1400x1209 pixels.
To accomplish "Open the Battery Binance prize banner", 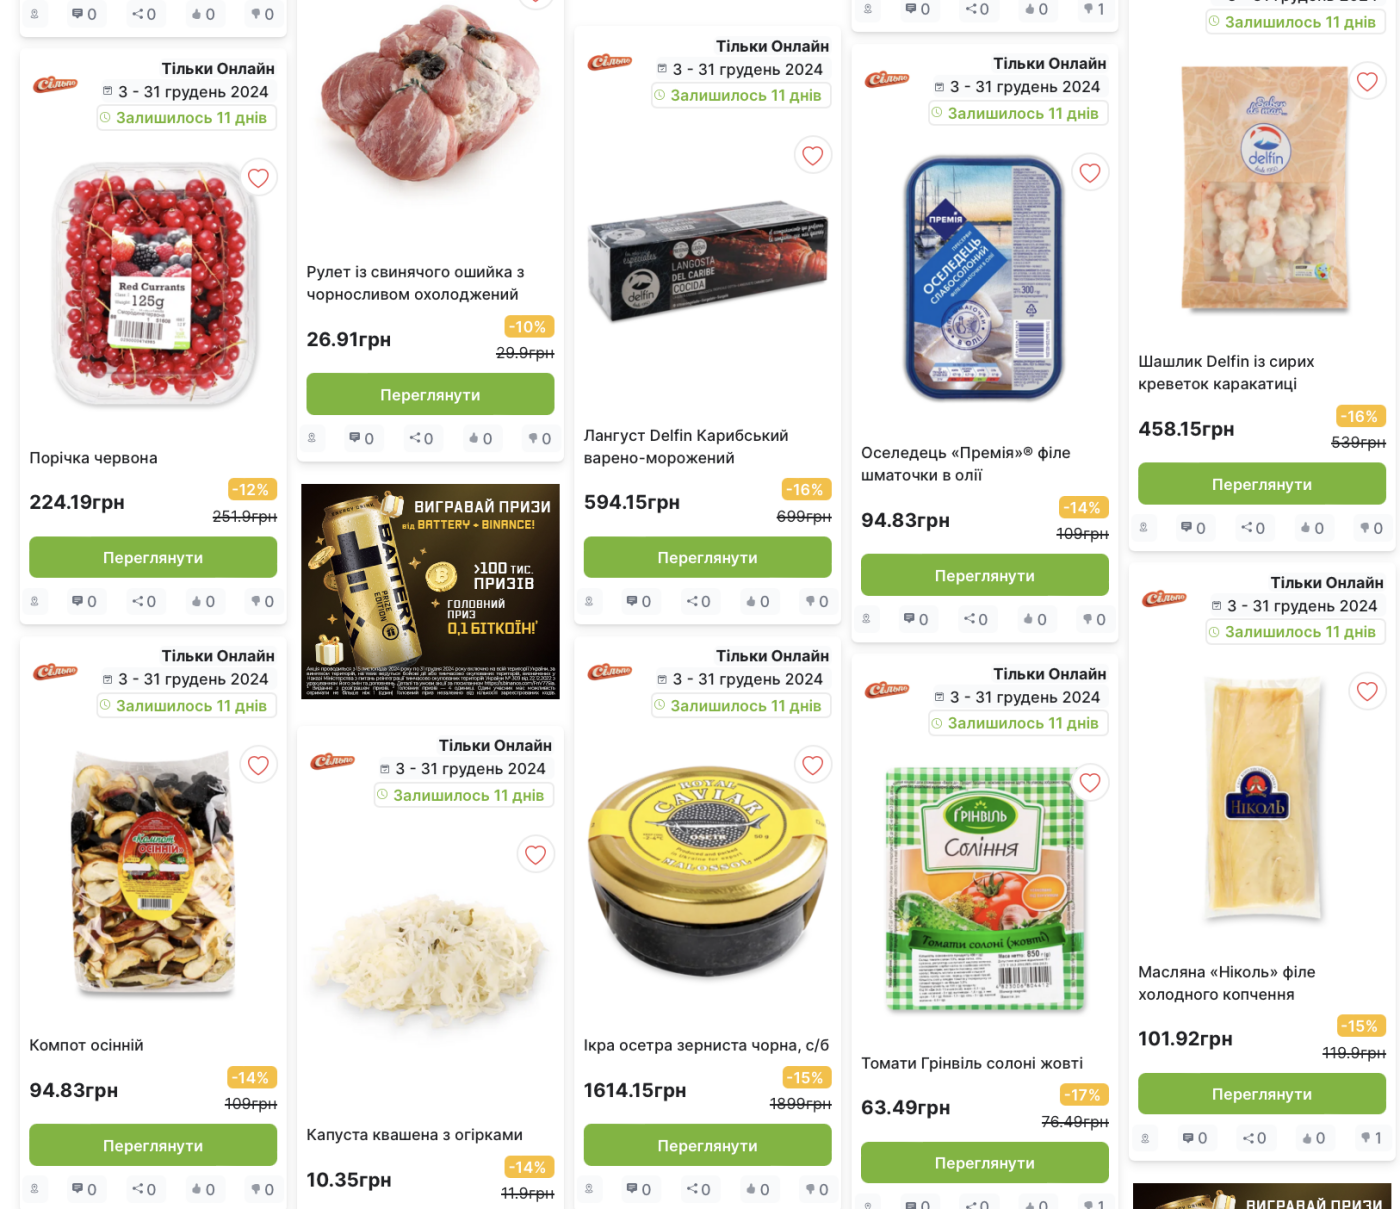I will pos(430,592).
